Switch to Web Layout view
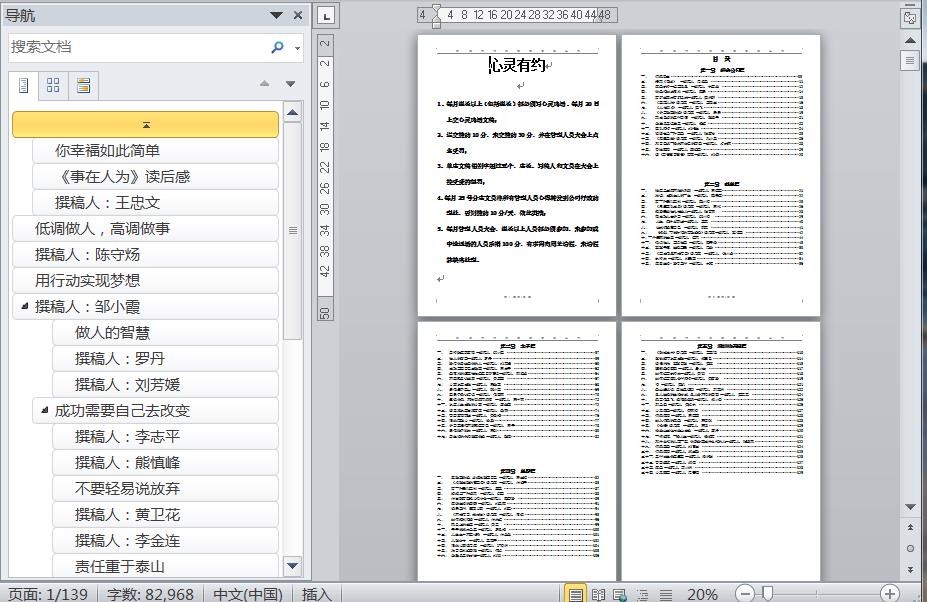 pyautogui.click(x=620, y=594)
